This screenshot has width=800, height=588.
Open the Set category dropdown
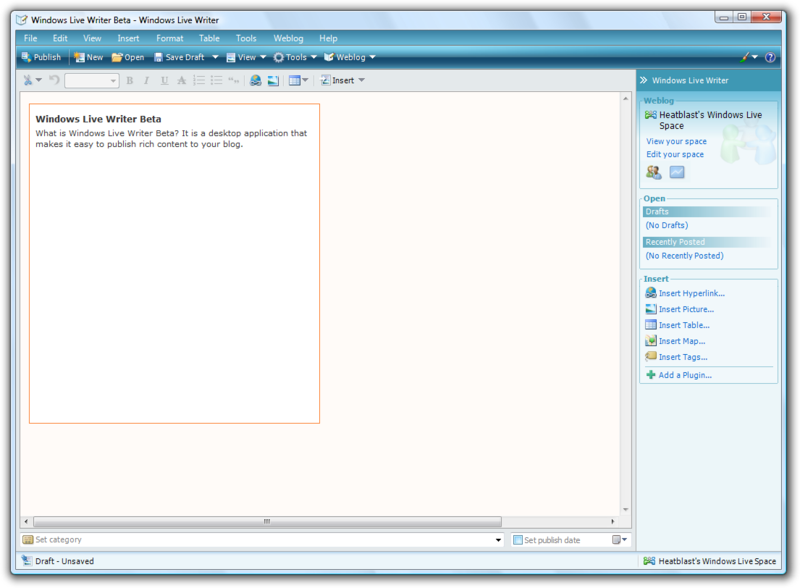coord(498,540)
